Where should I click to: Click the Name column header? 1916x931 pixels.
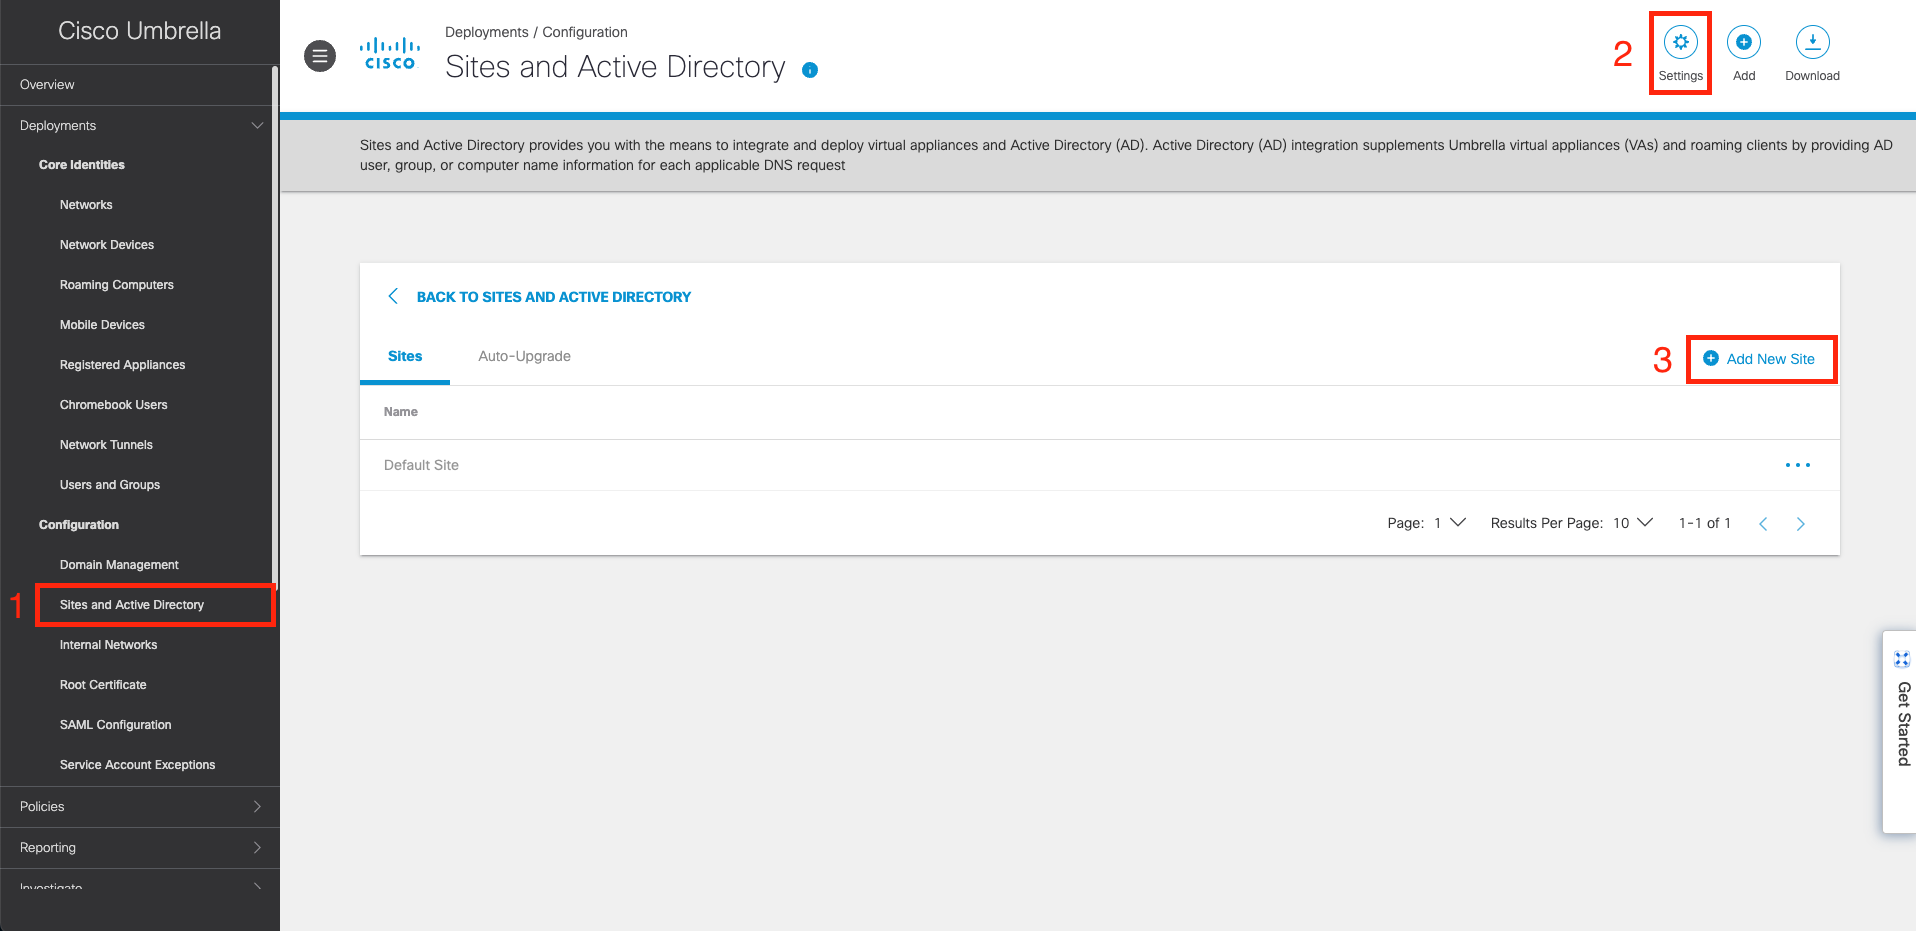click(401, 412)
